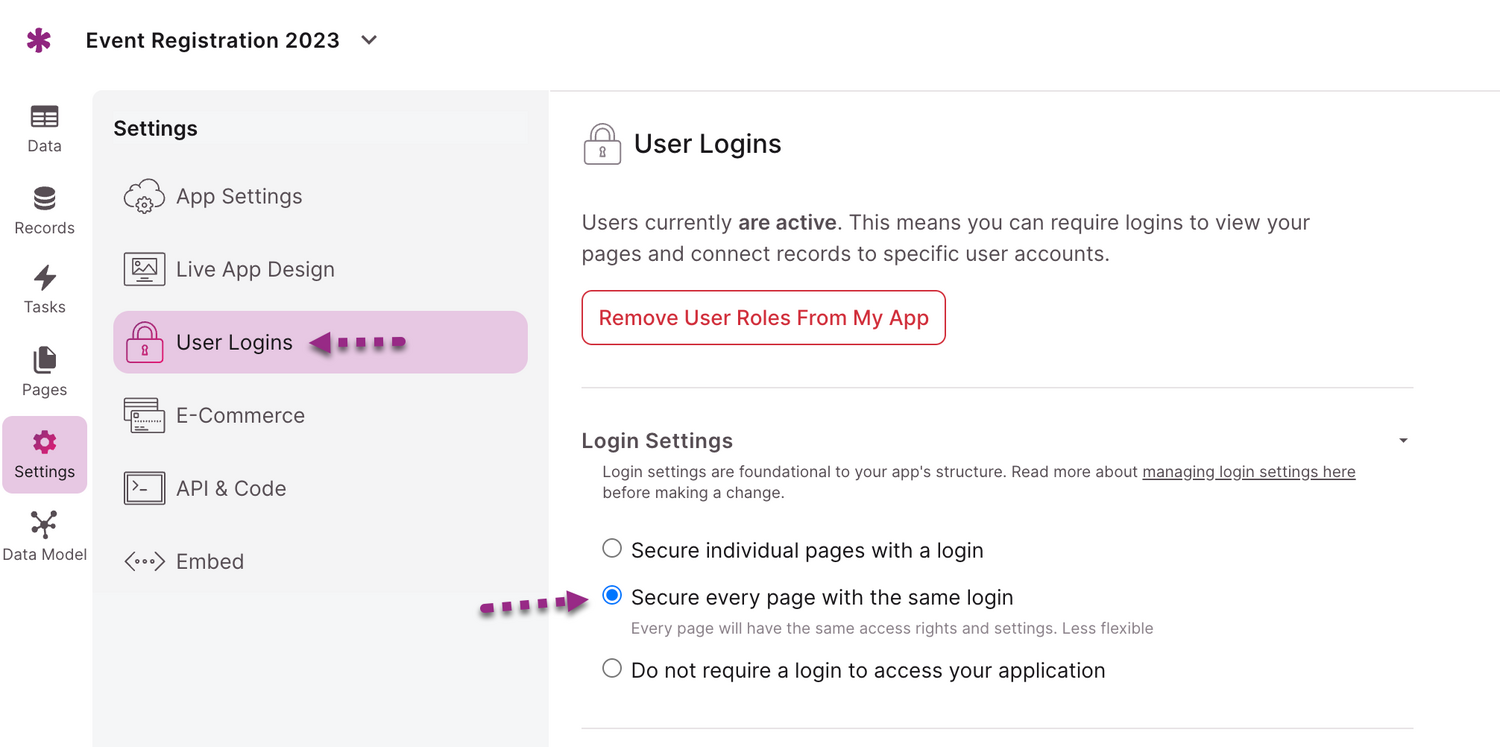Click the E-Commerce credit card icon
The width and height of the screenshot is (1500, 747).
pyautogui.click(x=144, y=416)
